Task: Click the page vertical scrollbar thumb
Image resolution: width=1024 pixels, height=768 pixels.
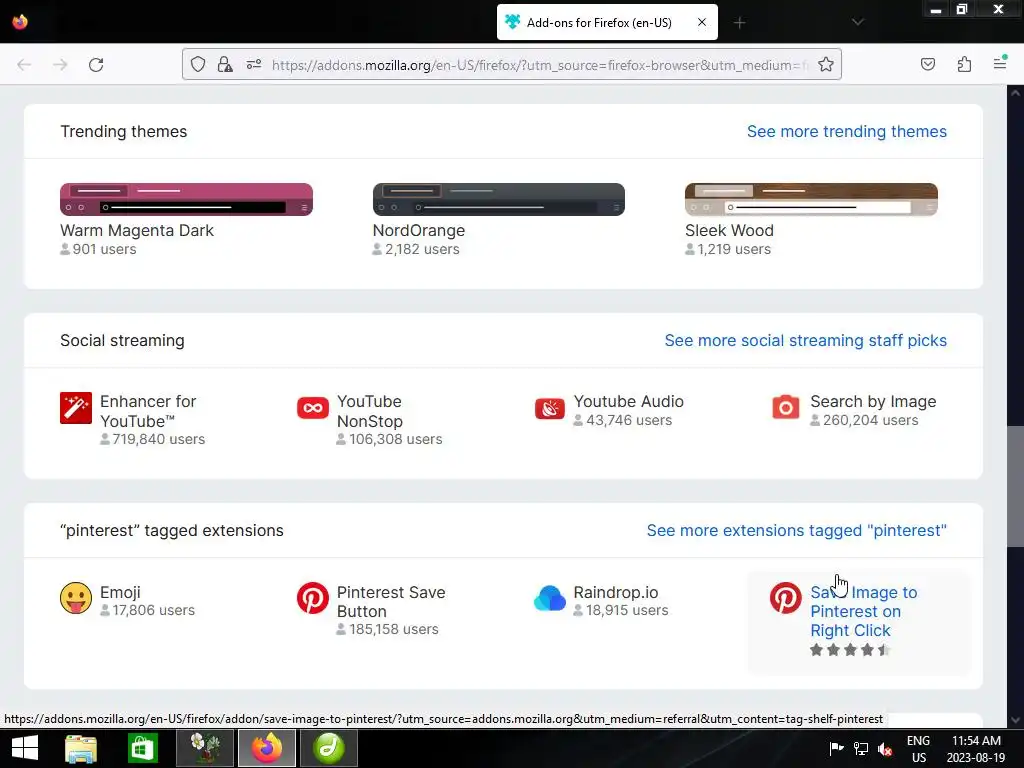Action: [1016, 487]
